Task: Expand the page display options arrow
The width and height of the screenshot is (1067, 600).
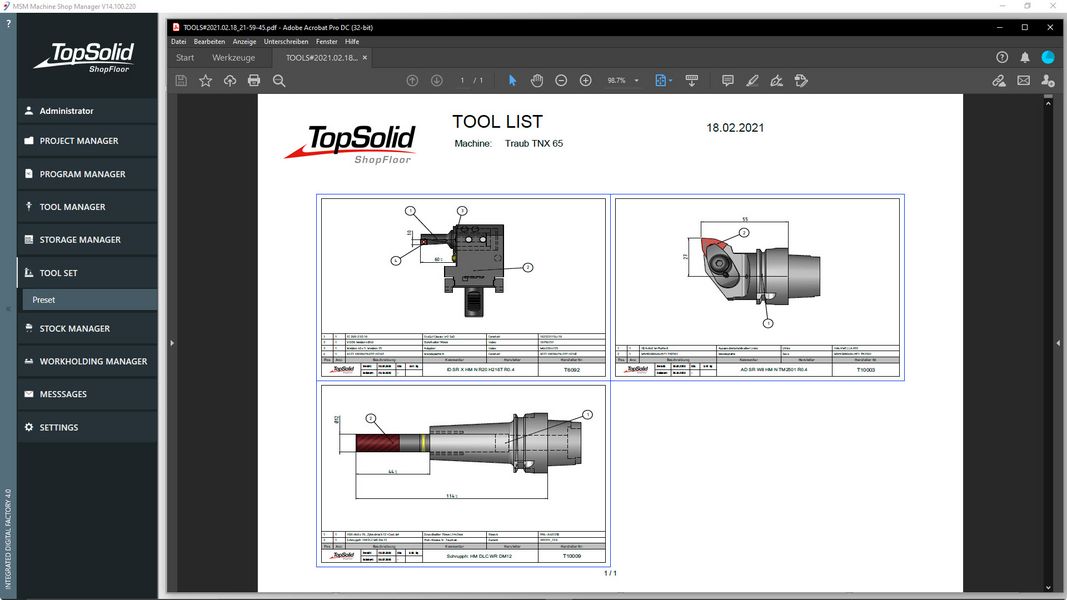Action: point(670,80)
